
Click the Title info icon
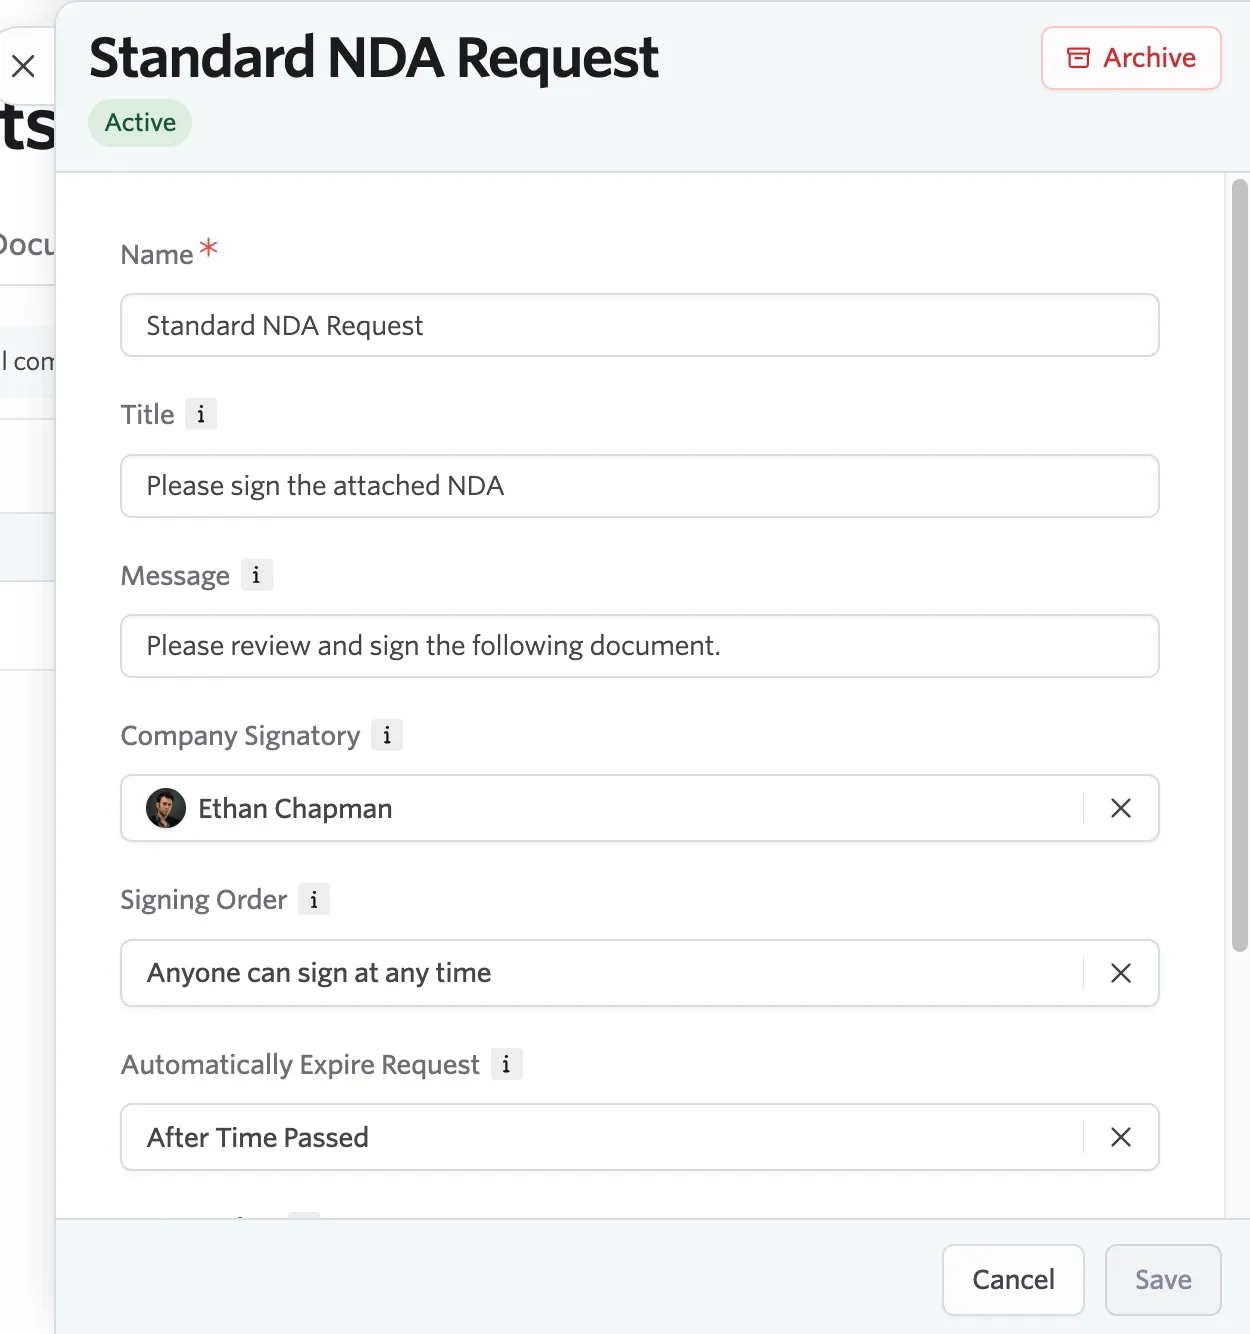coord(201,414)
